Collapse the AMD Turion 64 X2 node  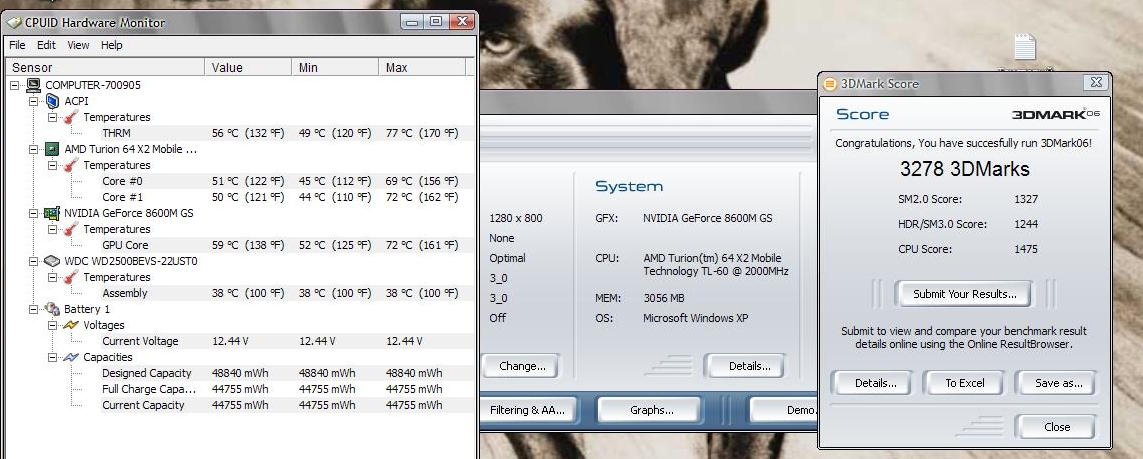click(34, 149)
